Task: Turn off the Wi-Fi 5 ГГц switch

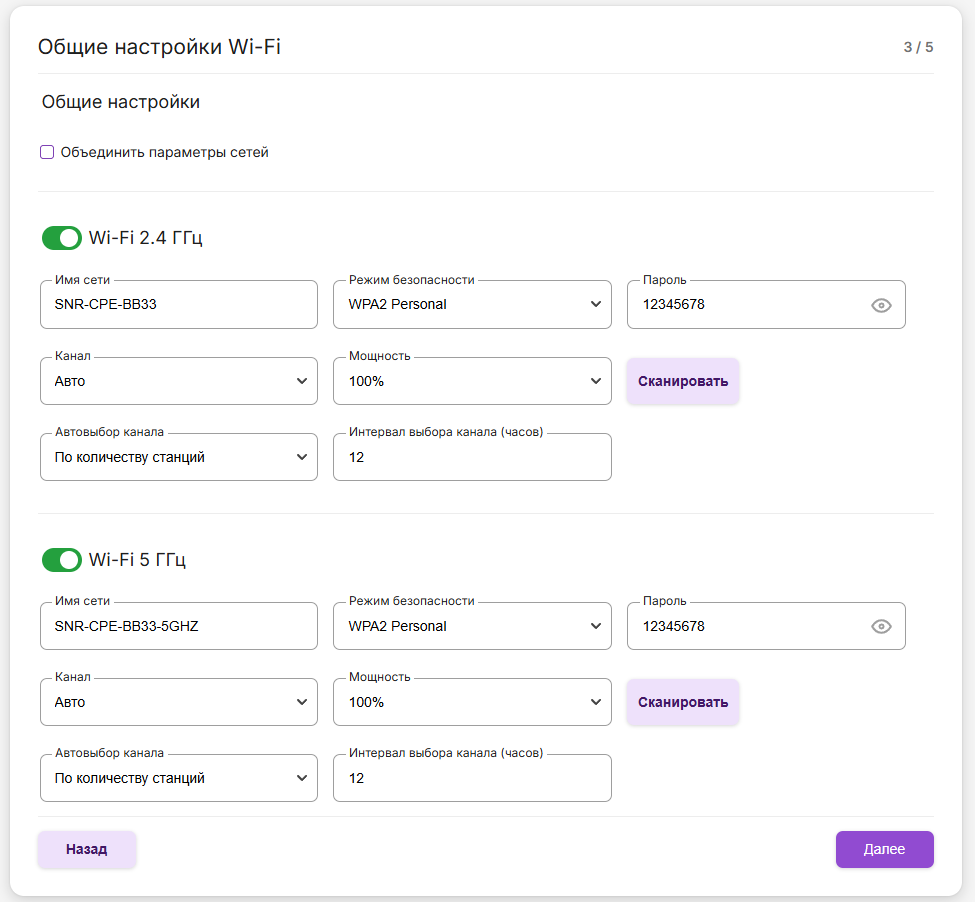Action: point(62,560)
